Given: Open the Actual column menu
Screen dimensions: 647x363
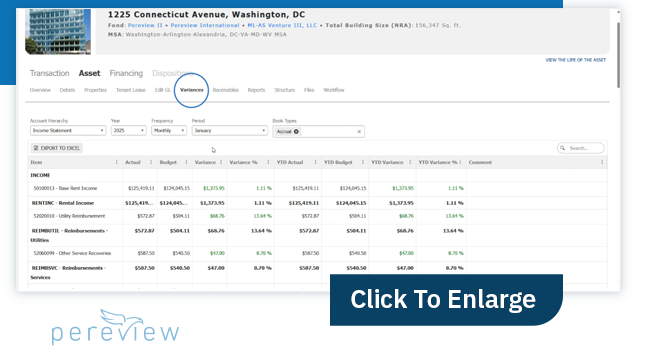Looking at the screenshot, I should tap(151, 162).
